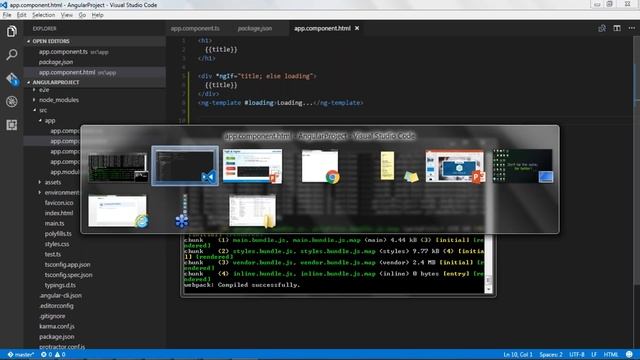Viewport: 640px width, 360px height.
Task: Select Internet Explorer thumbnail in switcher
Action: 118,211
